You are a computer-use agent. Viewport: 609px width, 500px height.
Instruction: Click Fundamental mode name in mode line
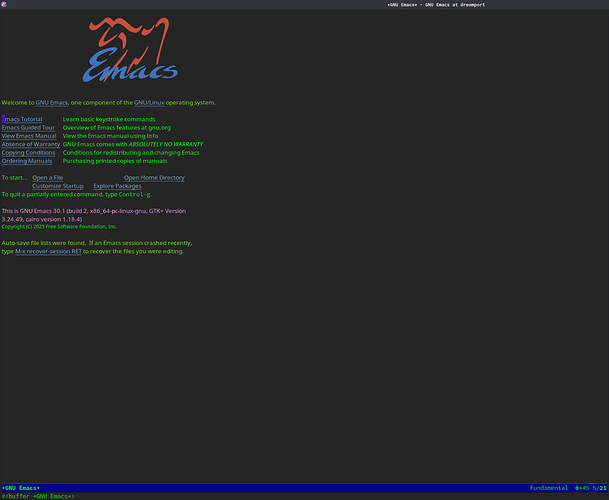pyautogui.click(x=549, y=488)
